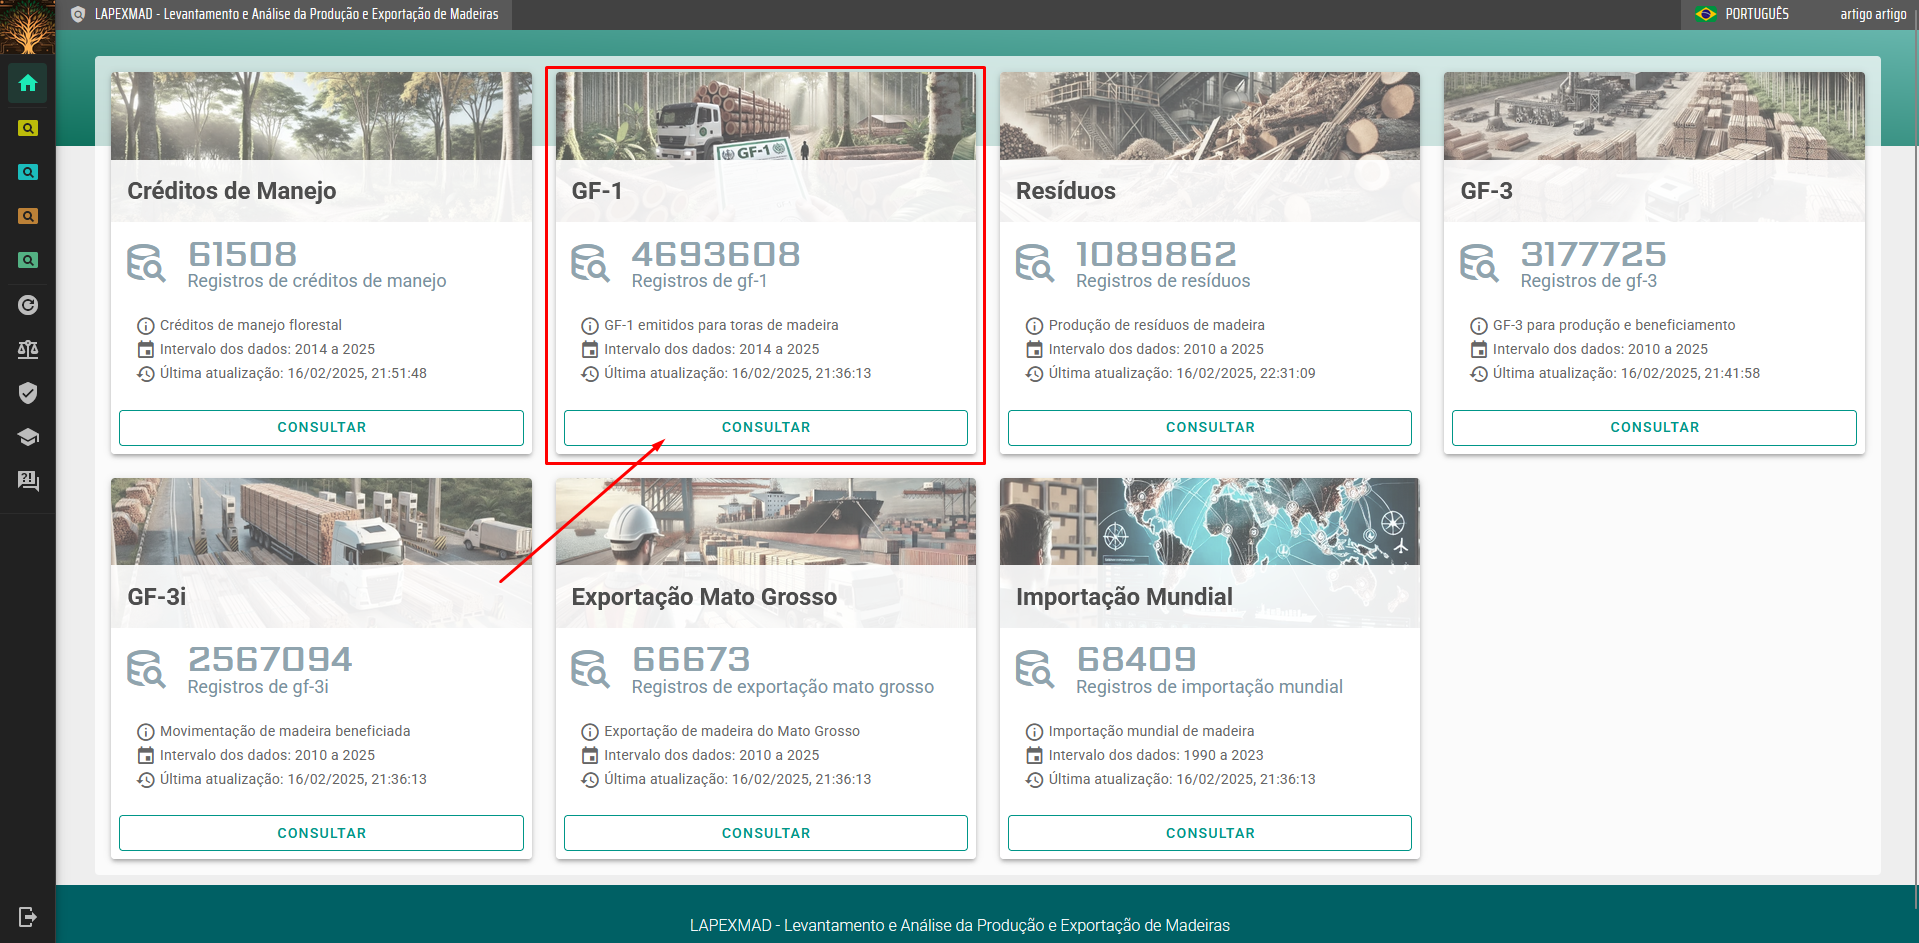This screenshot has height=943, width=1919.
Task: Click the question chat icon in sidebar
Action: (x=28, y=481)
